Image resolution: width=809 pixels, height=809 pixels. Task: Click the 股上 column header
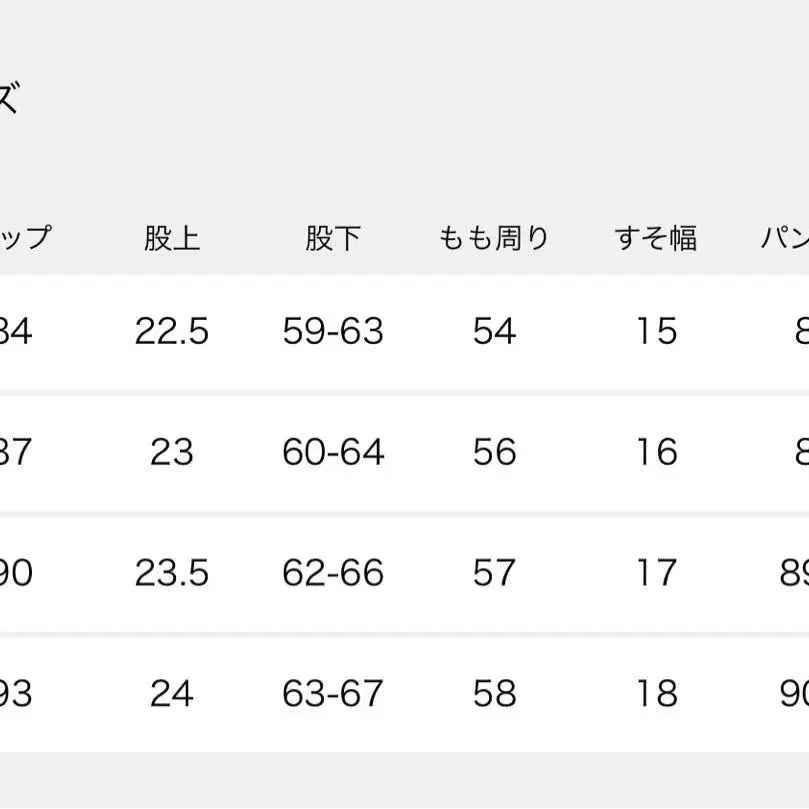pyautogui.click(x=172, y=239)
